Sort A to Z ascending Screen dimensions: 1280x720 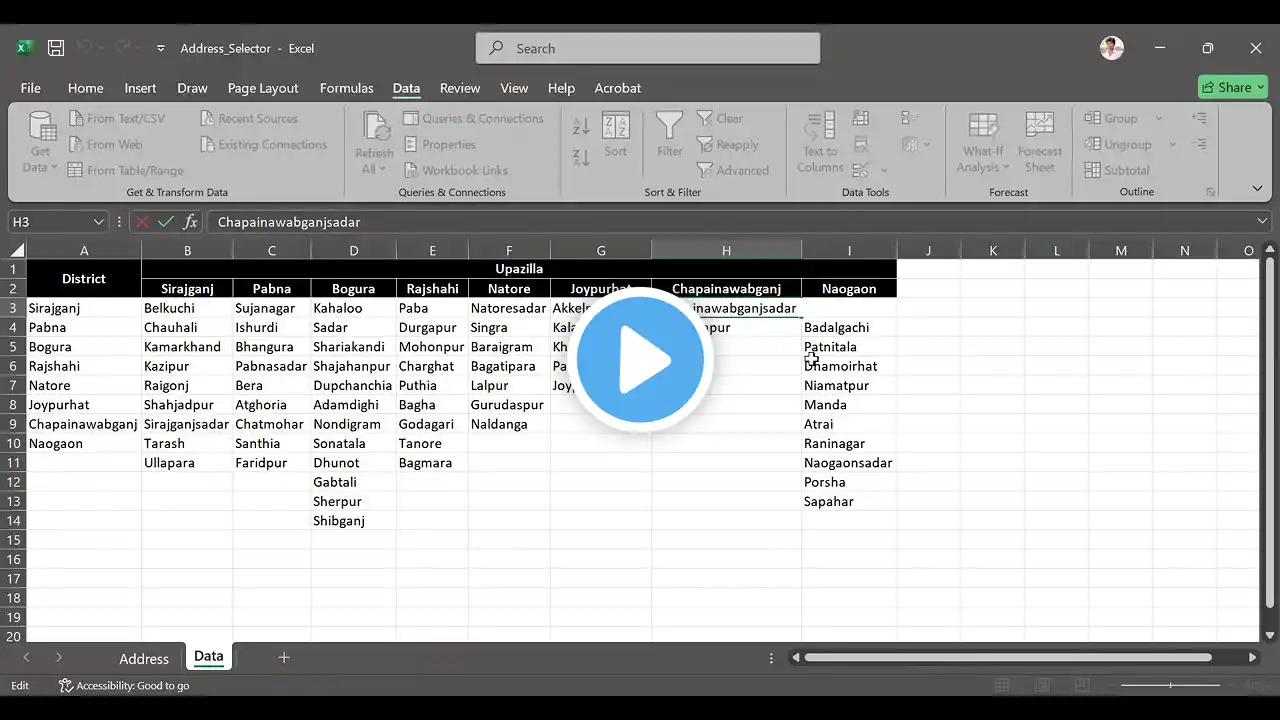tap(581, 127)
